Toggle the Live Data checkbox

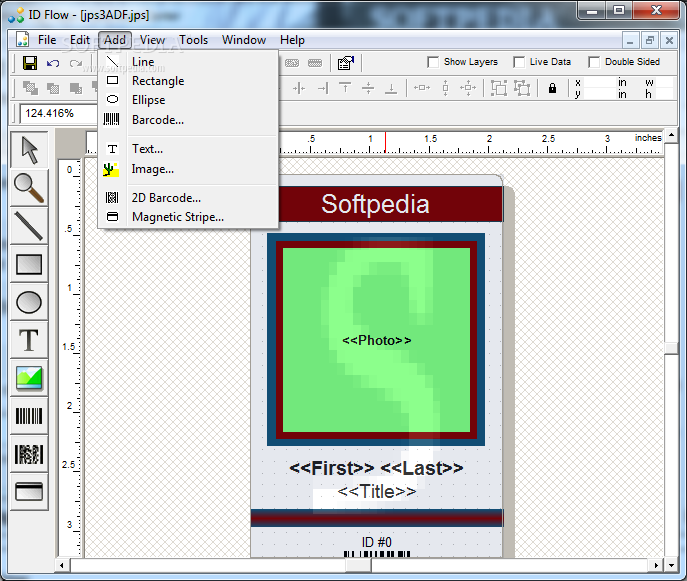(x=519, y=62)
